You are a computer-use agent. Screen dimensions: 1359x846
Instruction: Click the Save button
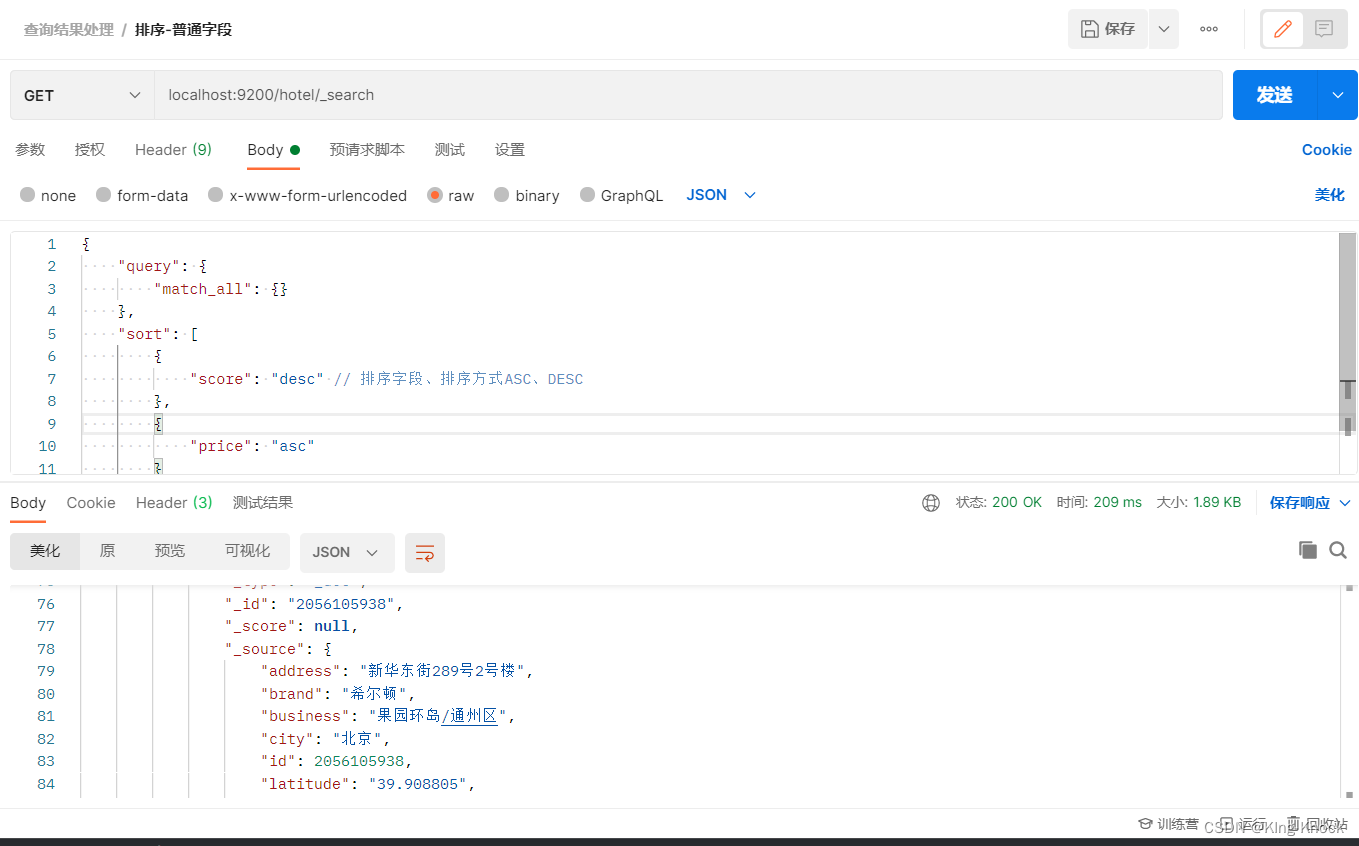1108,29
